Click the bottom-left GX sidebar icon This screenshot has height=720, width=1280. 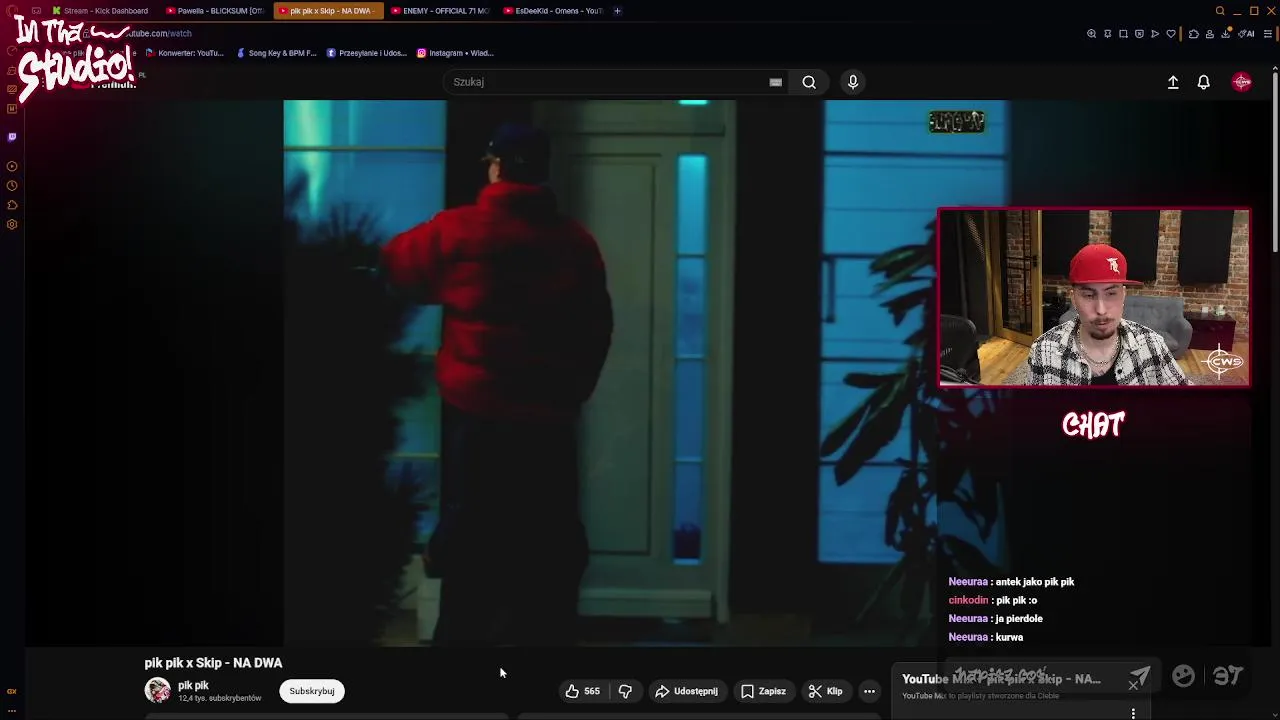tap(12, 691)
